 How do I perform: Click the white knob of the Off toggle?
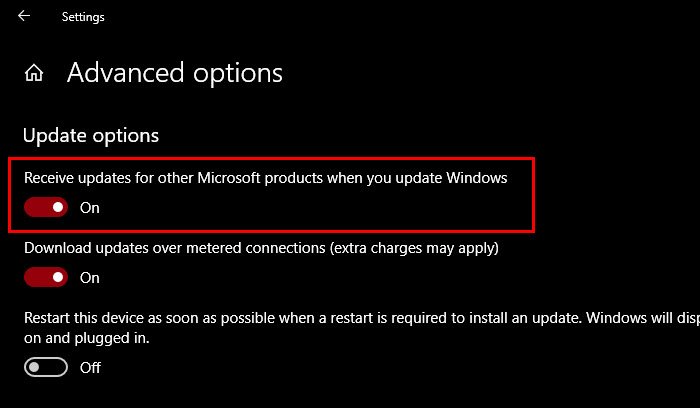[x=36, y=367]
